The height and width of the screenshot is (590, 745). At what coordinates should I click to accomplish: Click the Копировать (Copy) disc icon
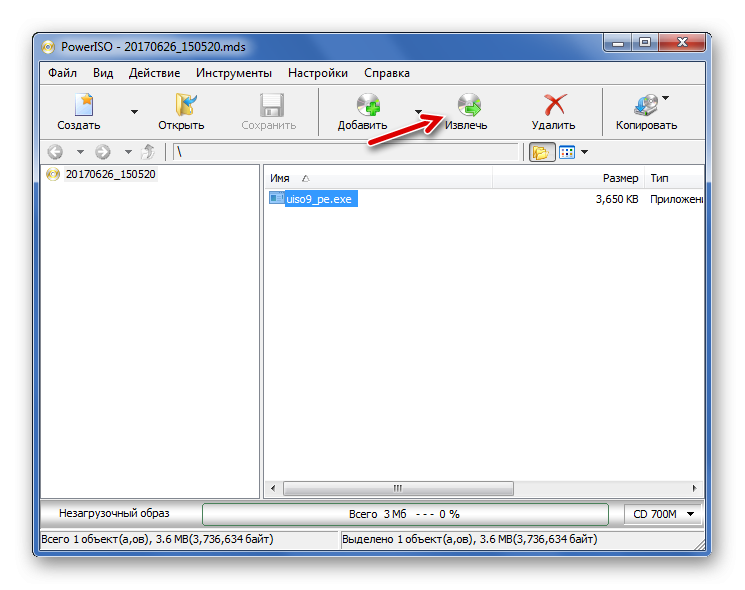[645, 104]
